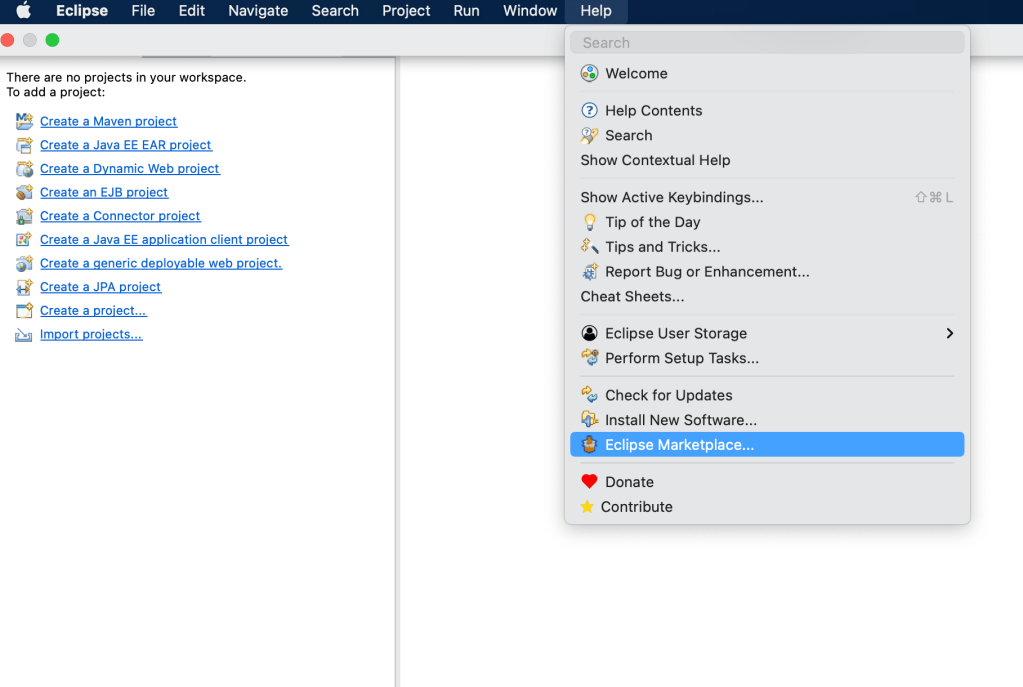
Task: Click the JPA project icon
Action: pyautogui.click(x=24, y=287)
